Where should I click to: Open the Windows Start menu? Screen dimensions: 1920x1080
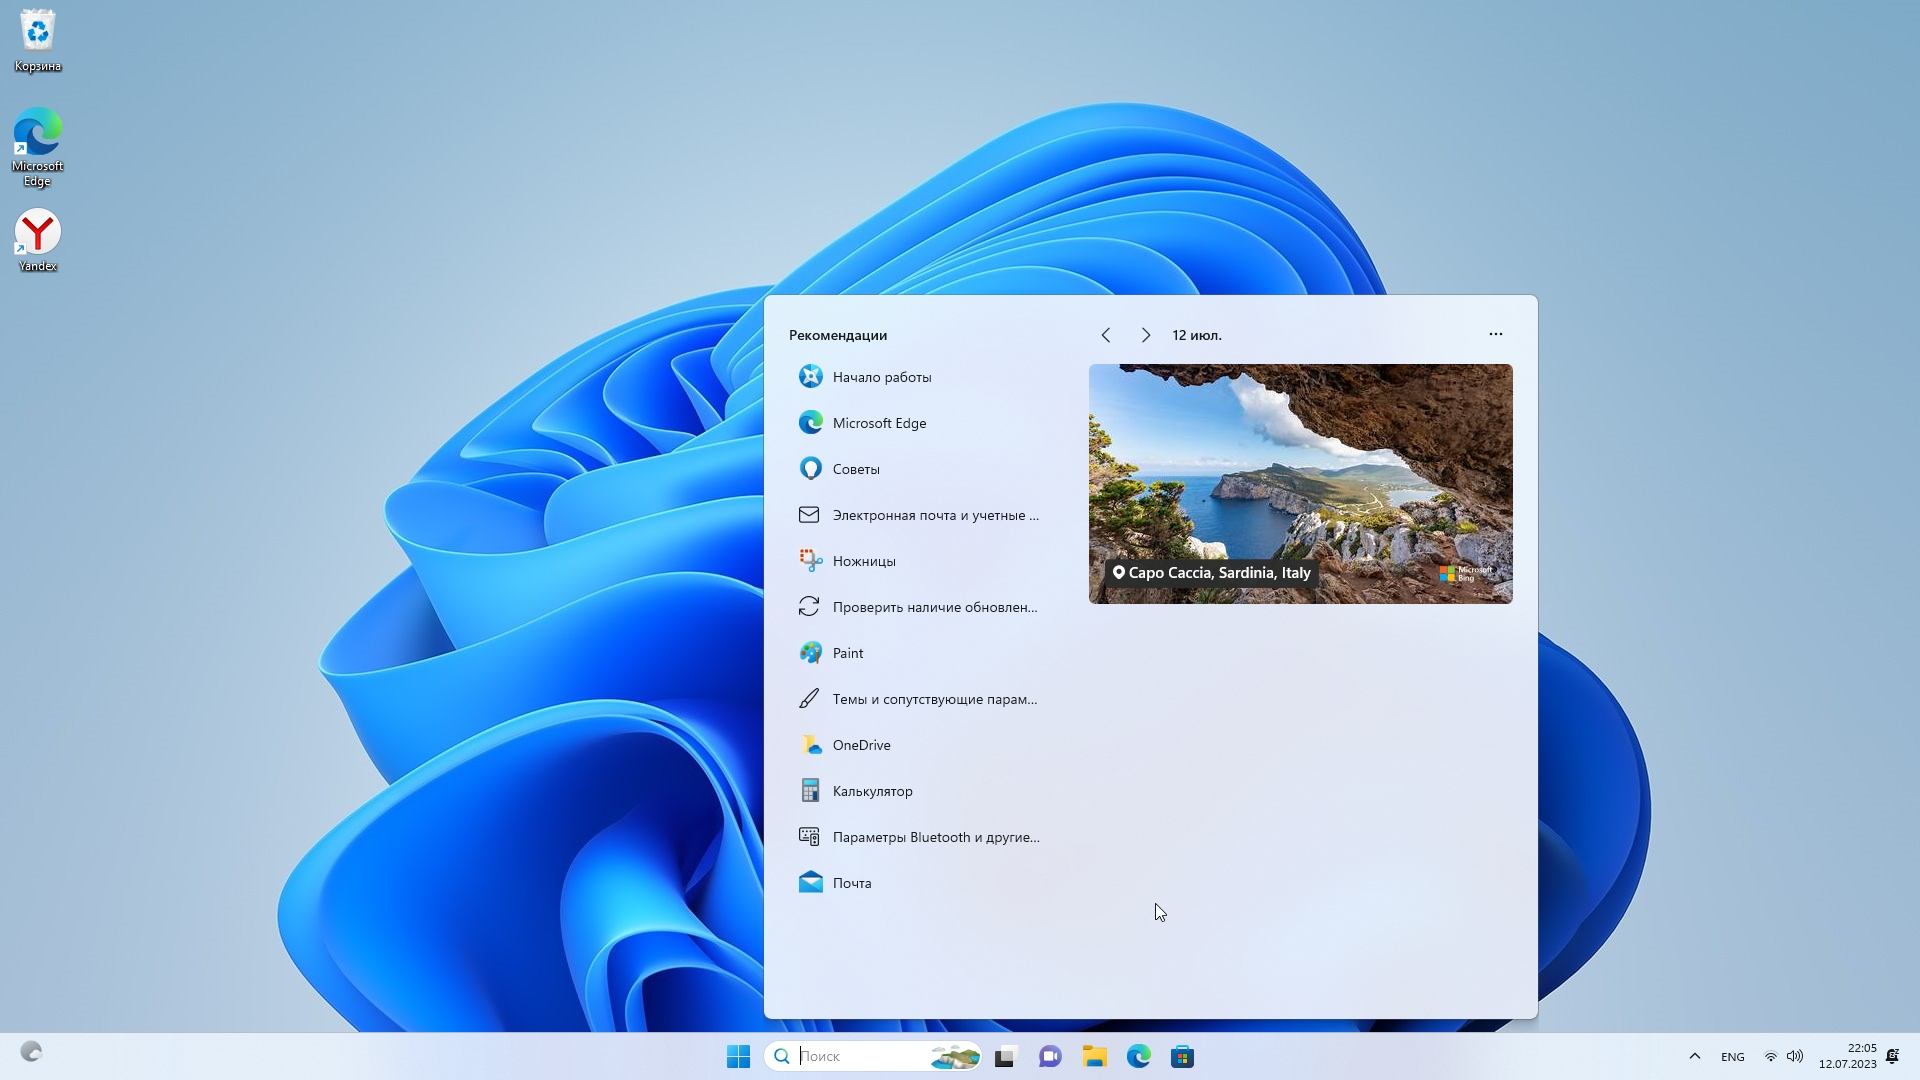[738, 1057]
